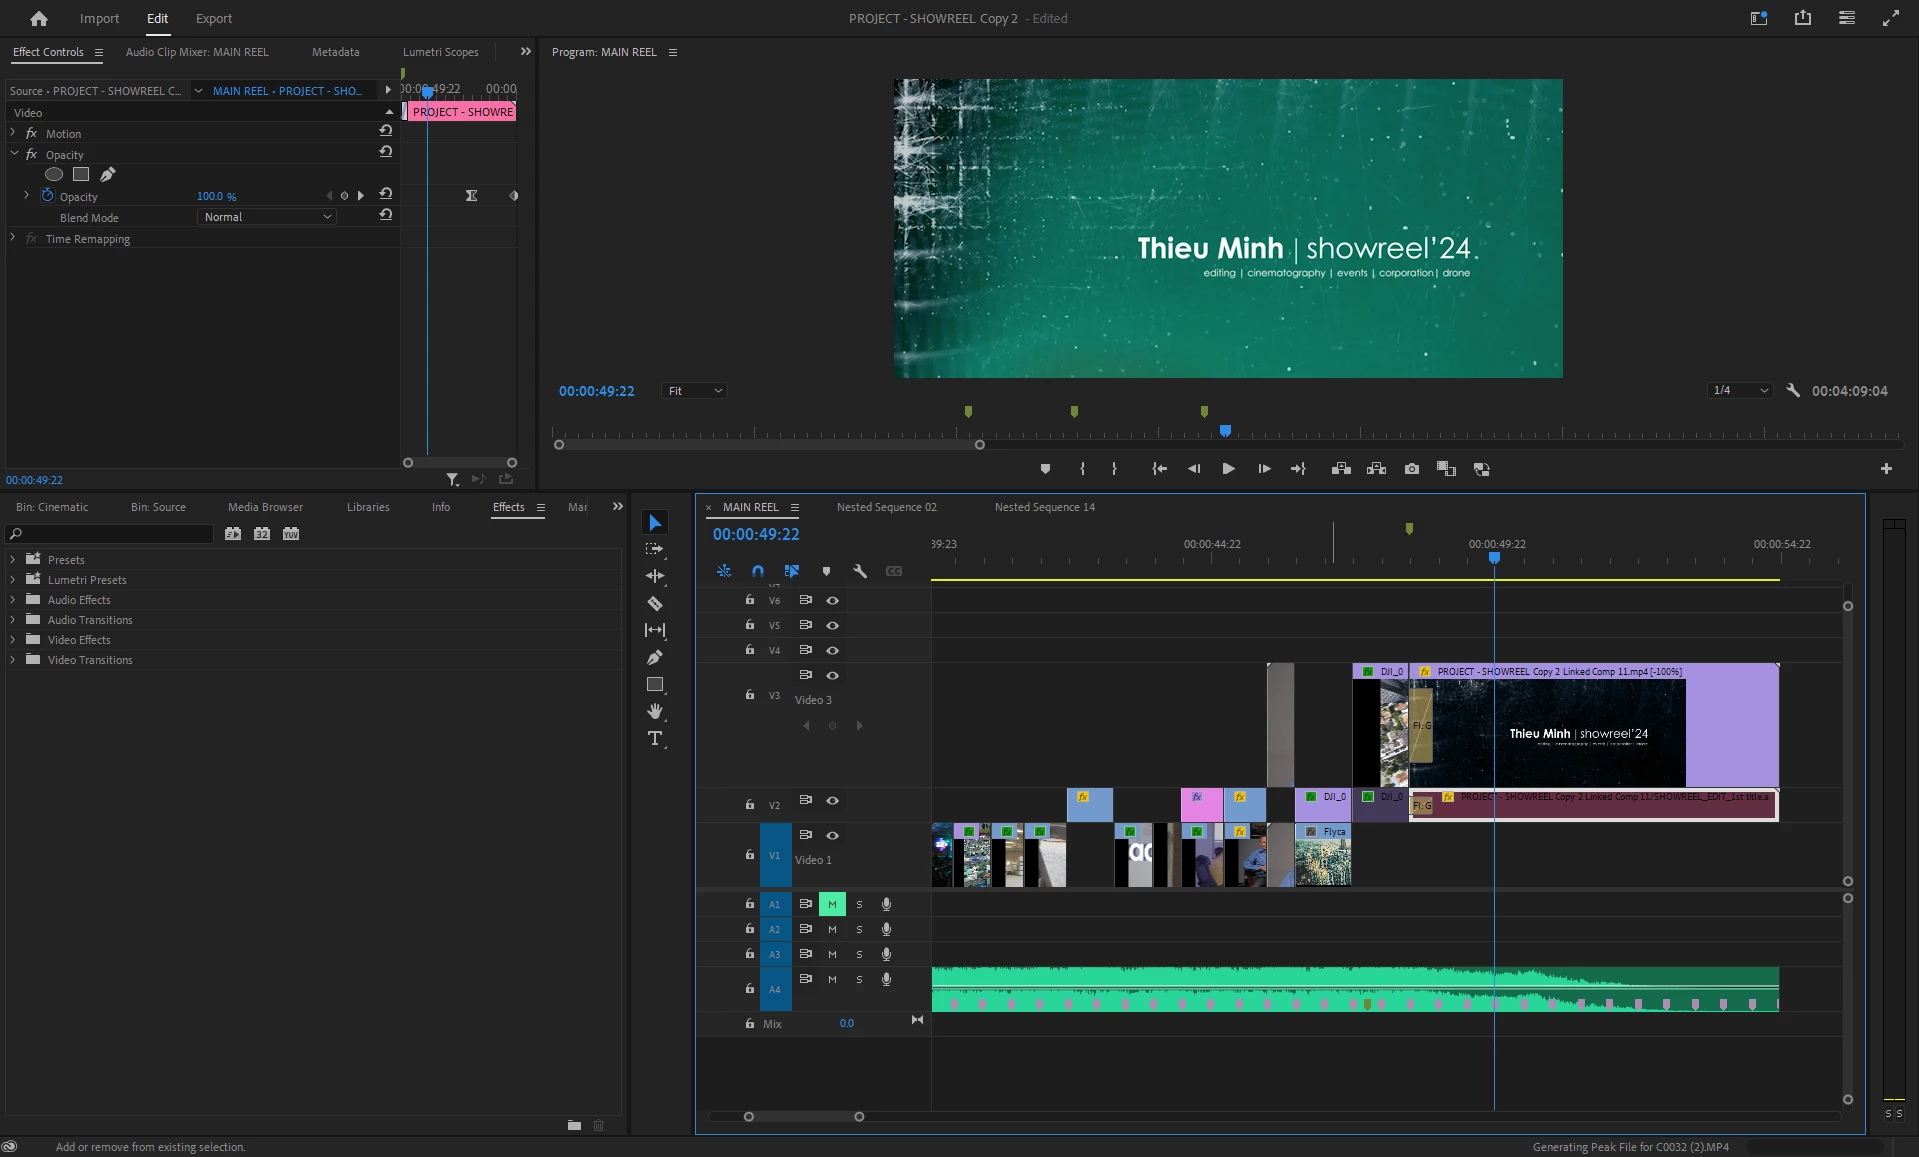Image resolution: width=1919 pixels, height=1157 pixels.
Task: Open the Blend Mode dropdown
Action: [267, 217]
